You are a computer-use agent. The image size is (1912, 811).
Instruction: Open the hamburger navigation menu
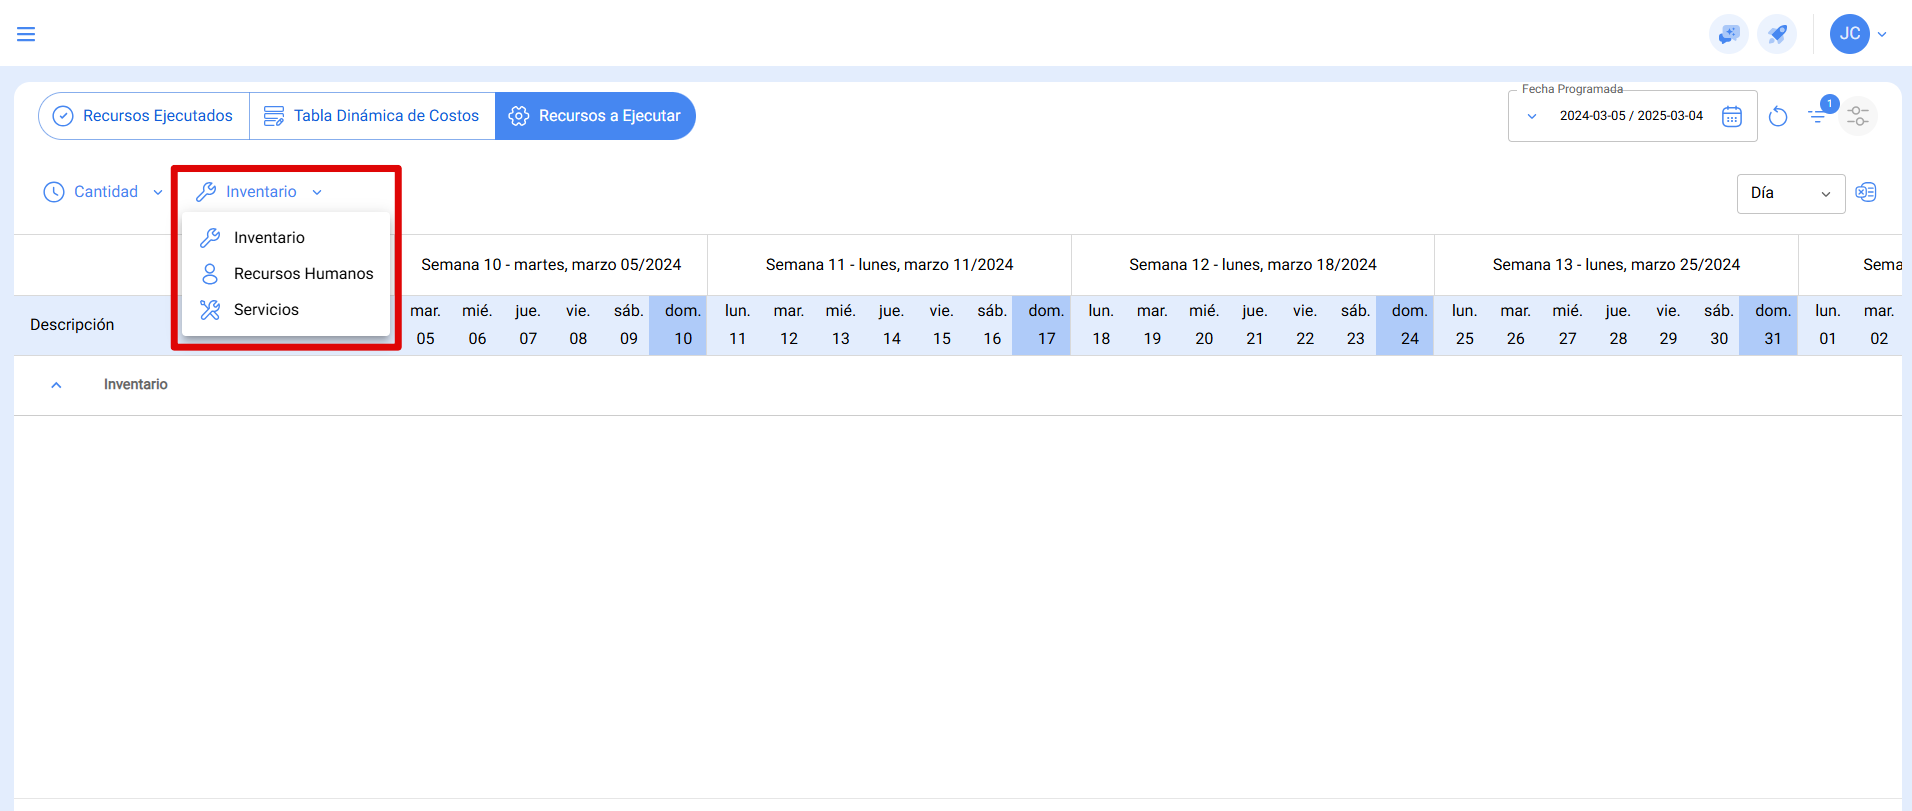point(26,34)
